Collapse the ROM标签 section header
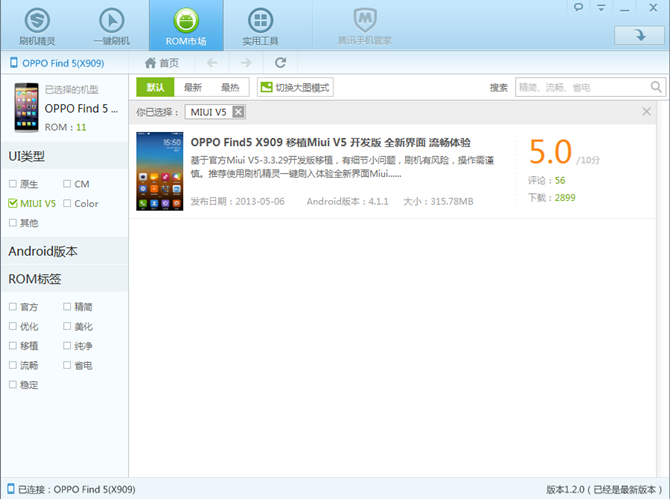Screen dimensions: 670x499 pos(35,279)
